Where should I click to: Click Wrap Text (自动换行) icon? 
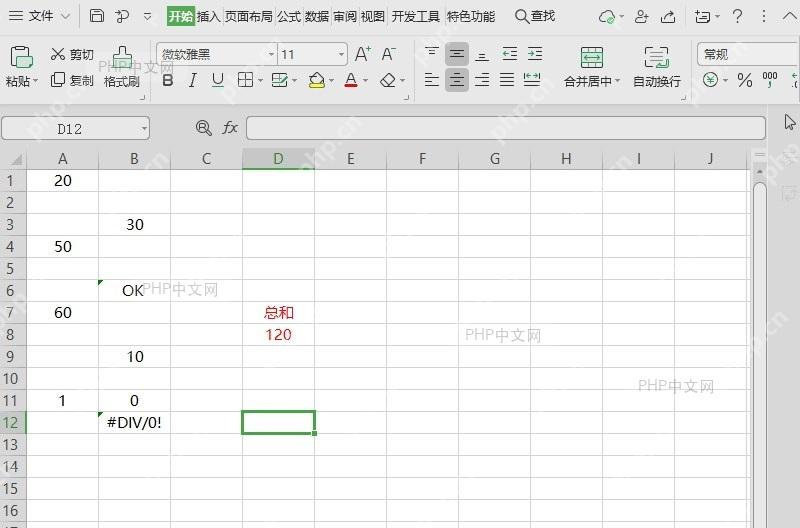click(x=657, y=57)
